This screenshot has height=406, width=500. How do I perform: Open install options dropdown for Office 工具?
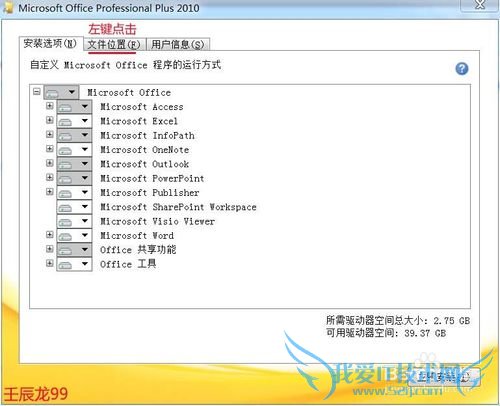[74, 264]
